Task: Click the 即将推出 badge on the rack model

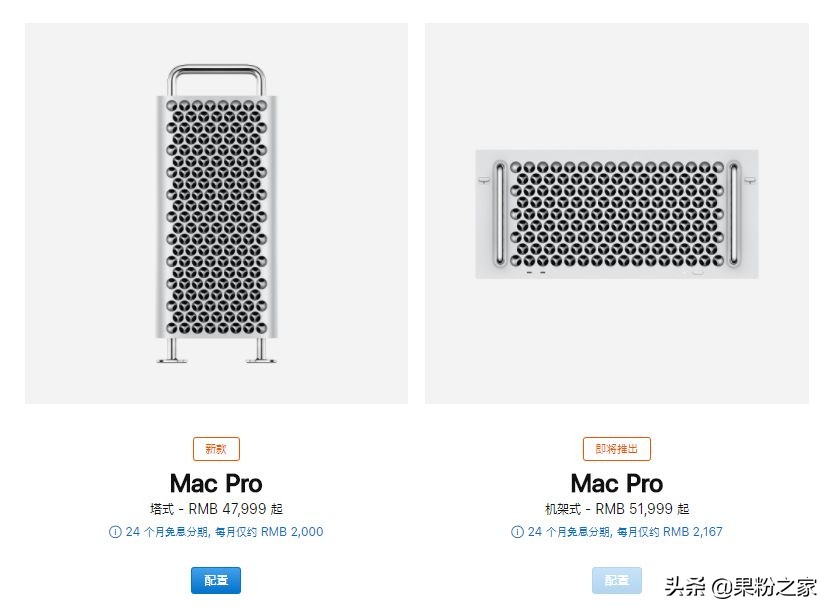Action: pyautogui.click(x=616, y=449)
